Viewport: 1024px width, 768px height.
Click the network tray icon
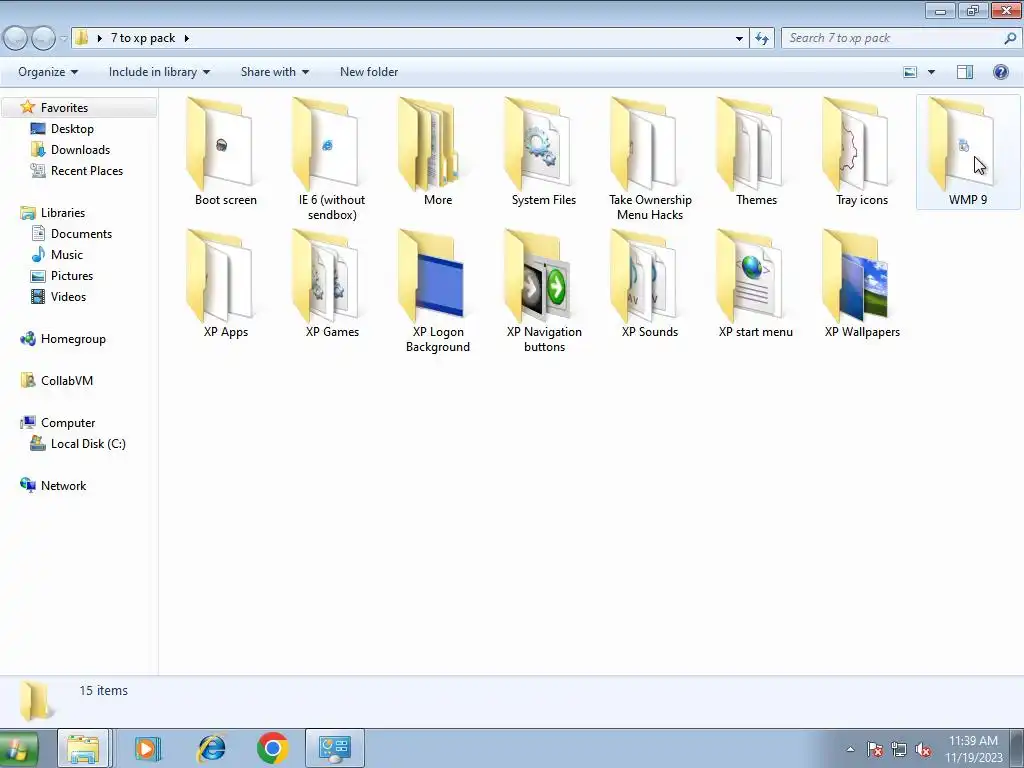click(899, 750)
